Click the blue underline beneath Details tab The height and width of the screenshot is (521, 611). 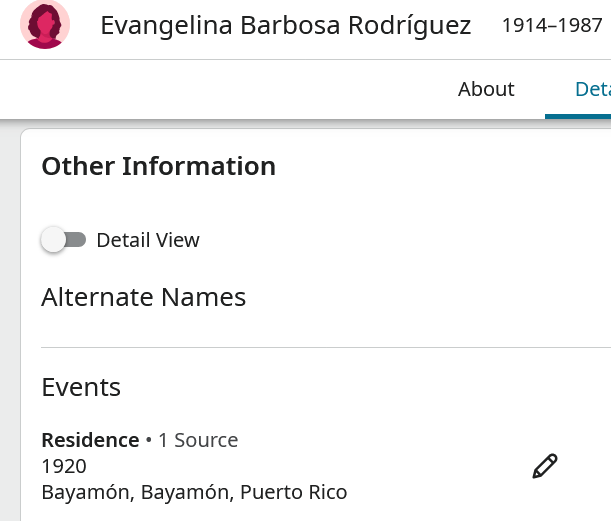[578, 116]
